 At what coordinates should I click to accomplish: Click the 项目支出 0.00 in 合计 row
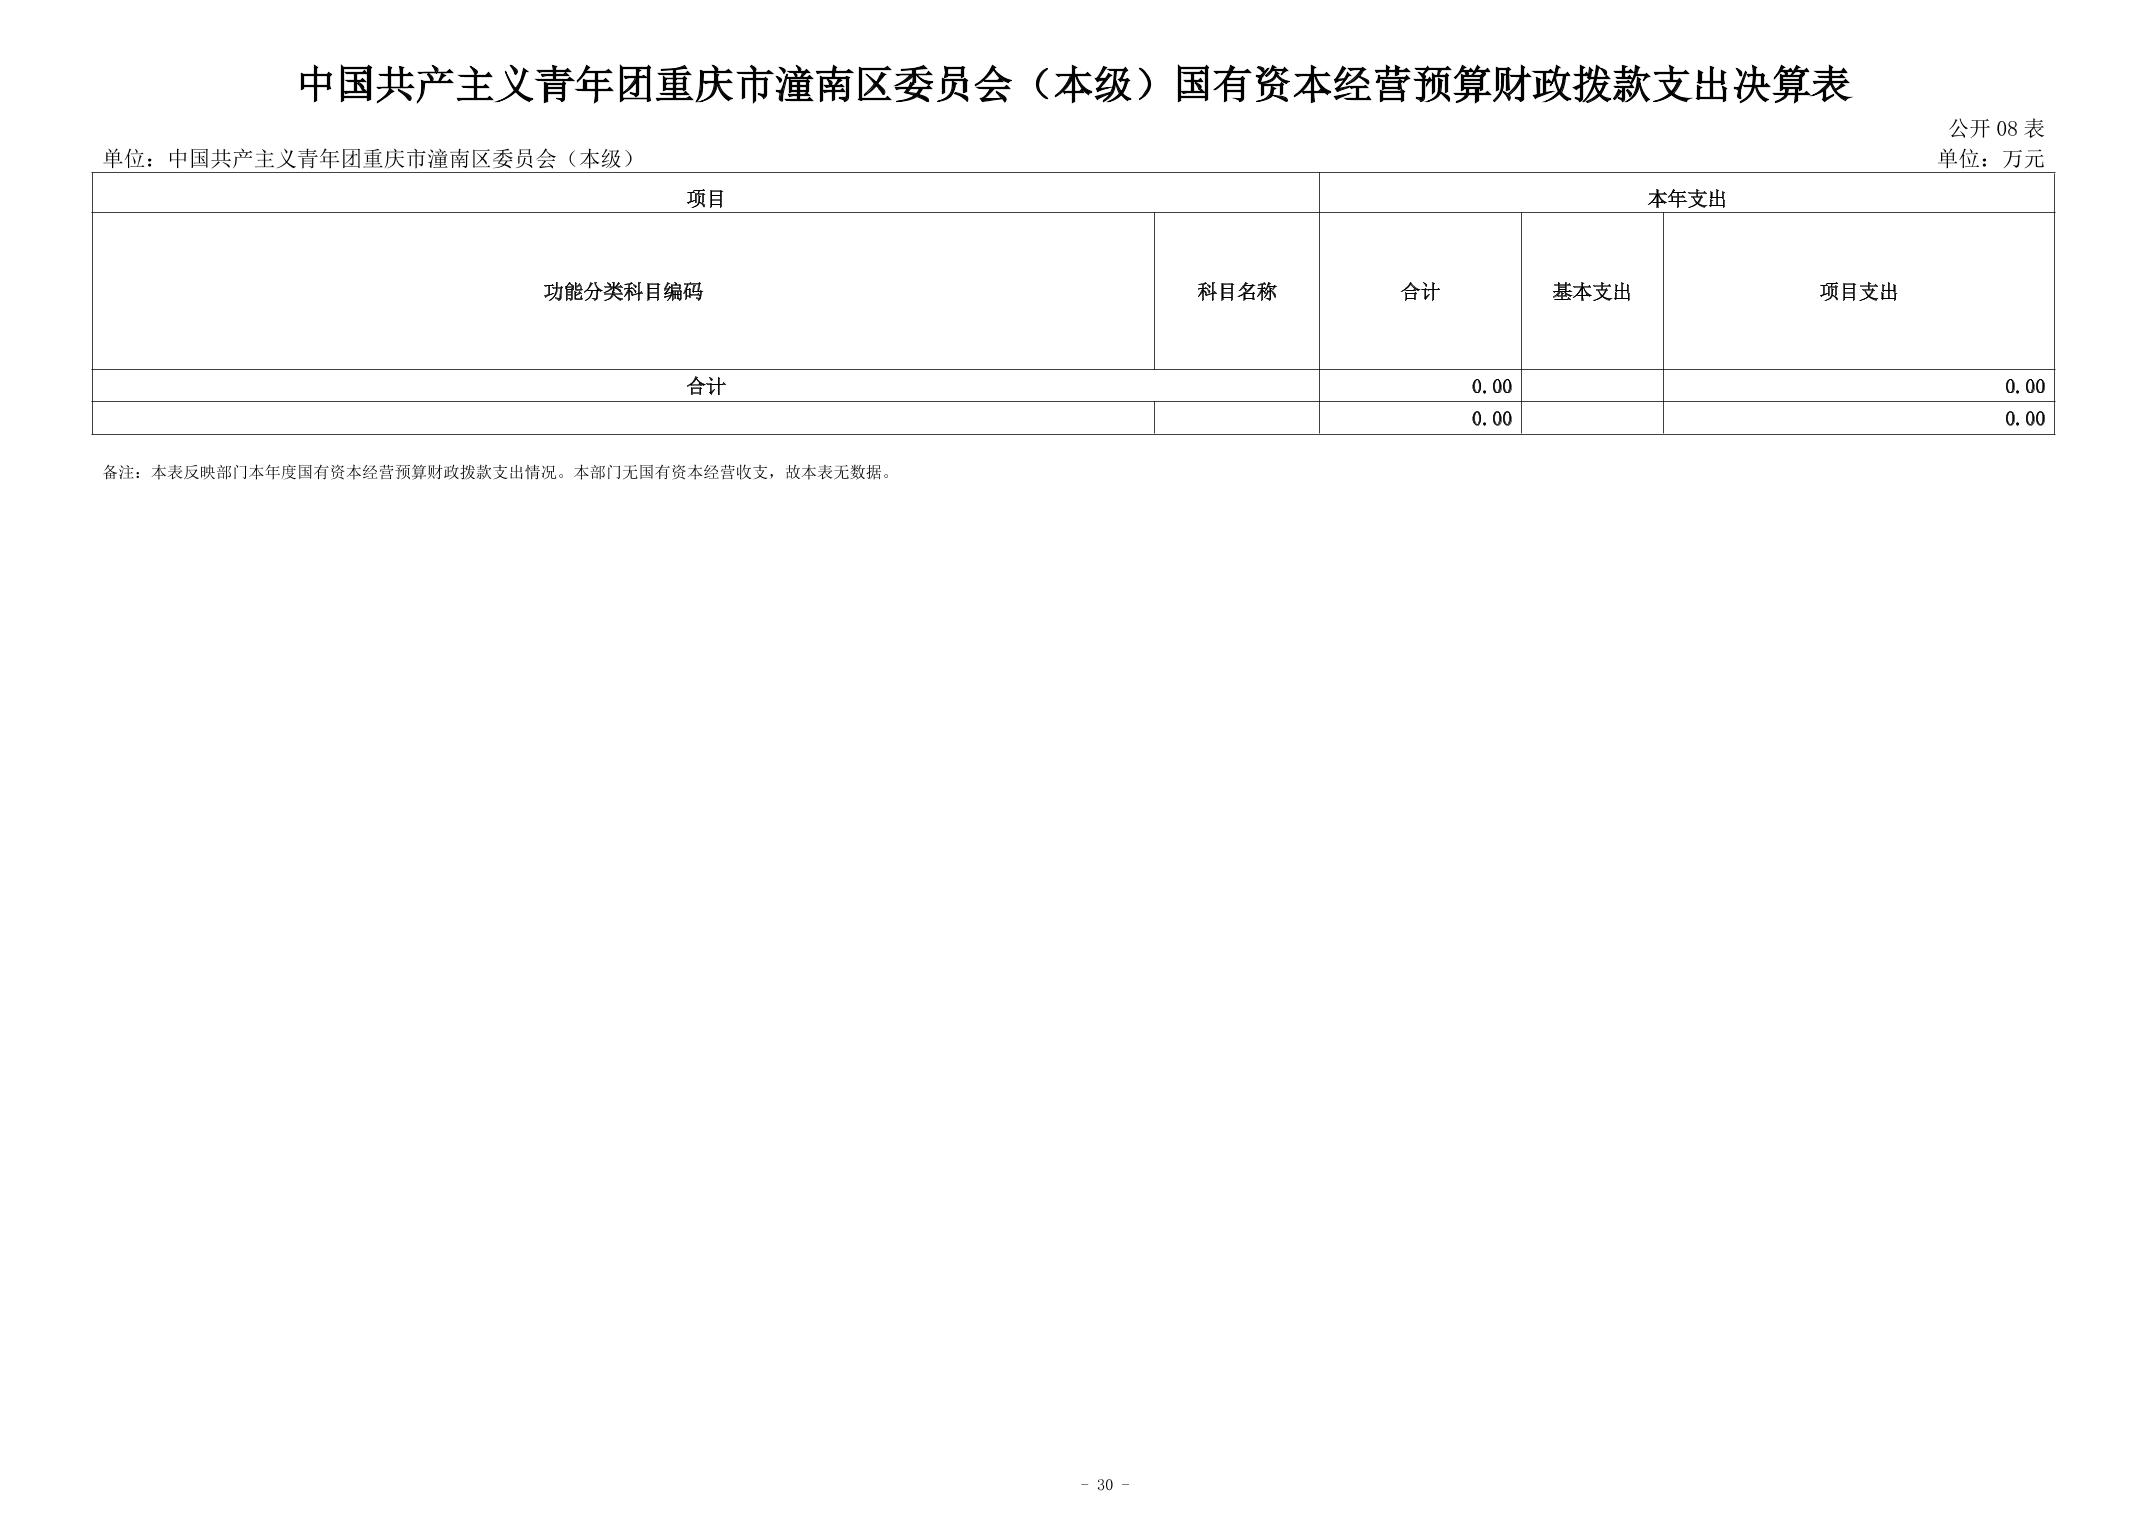[x=2024, y=386]
